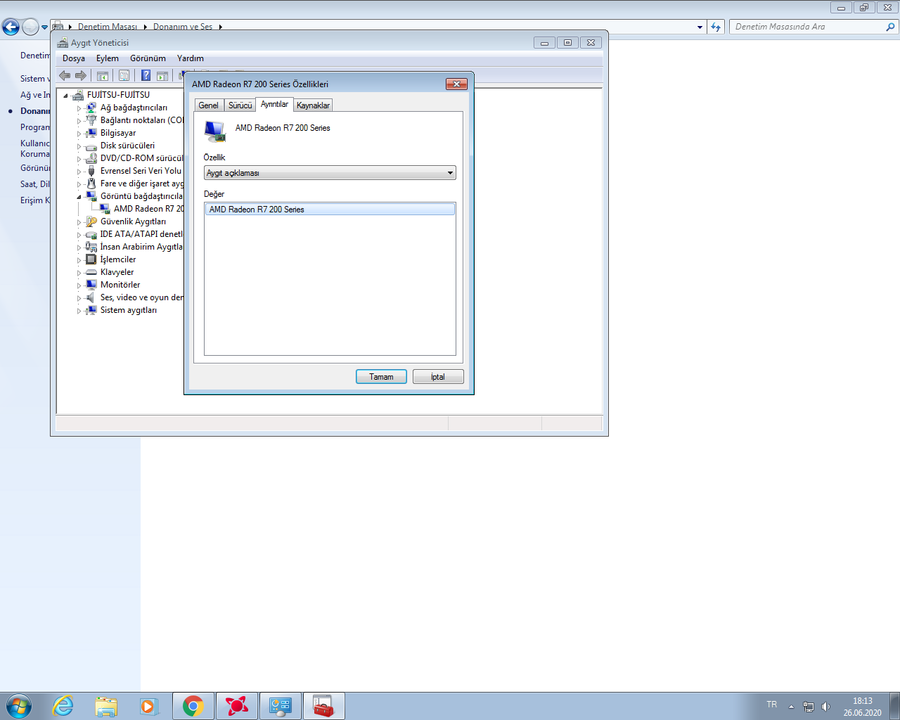This screenshot has width=900, height=720.
Task: Select the Fare ve diğer işaret tree item
Action: point(142,184)
